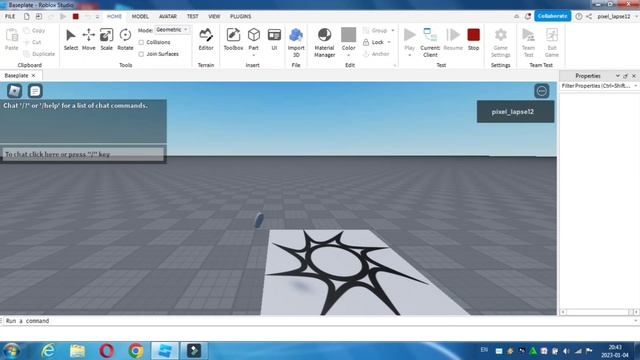
Task: Open the Mode Geometric dropdown
Action: point(172,30)
